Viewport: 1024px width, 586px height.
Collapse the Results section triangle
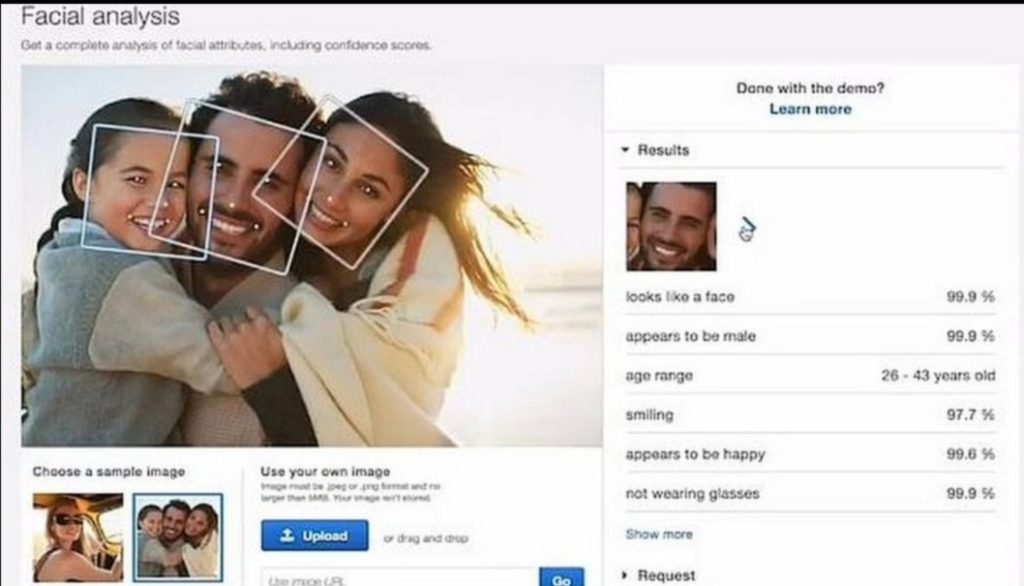point(625,150)
